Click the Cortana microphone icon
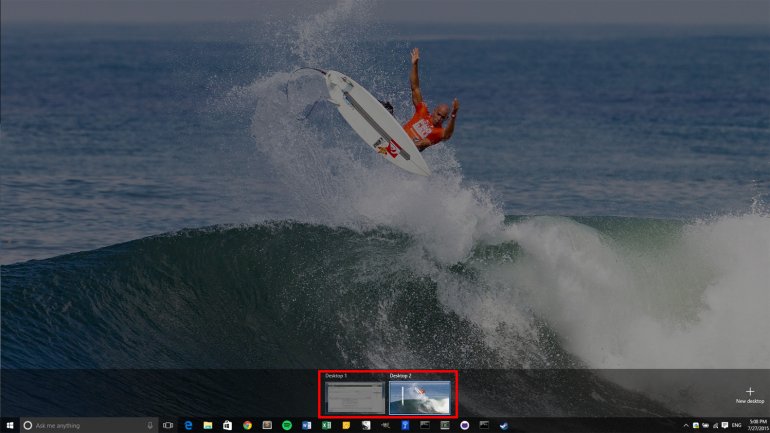770x433 pixels. click(x=150, y=425)
